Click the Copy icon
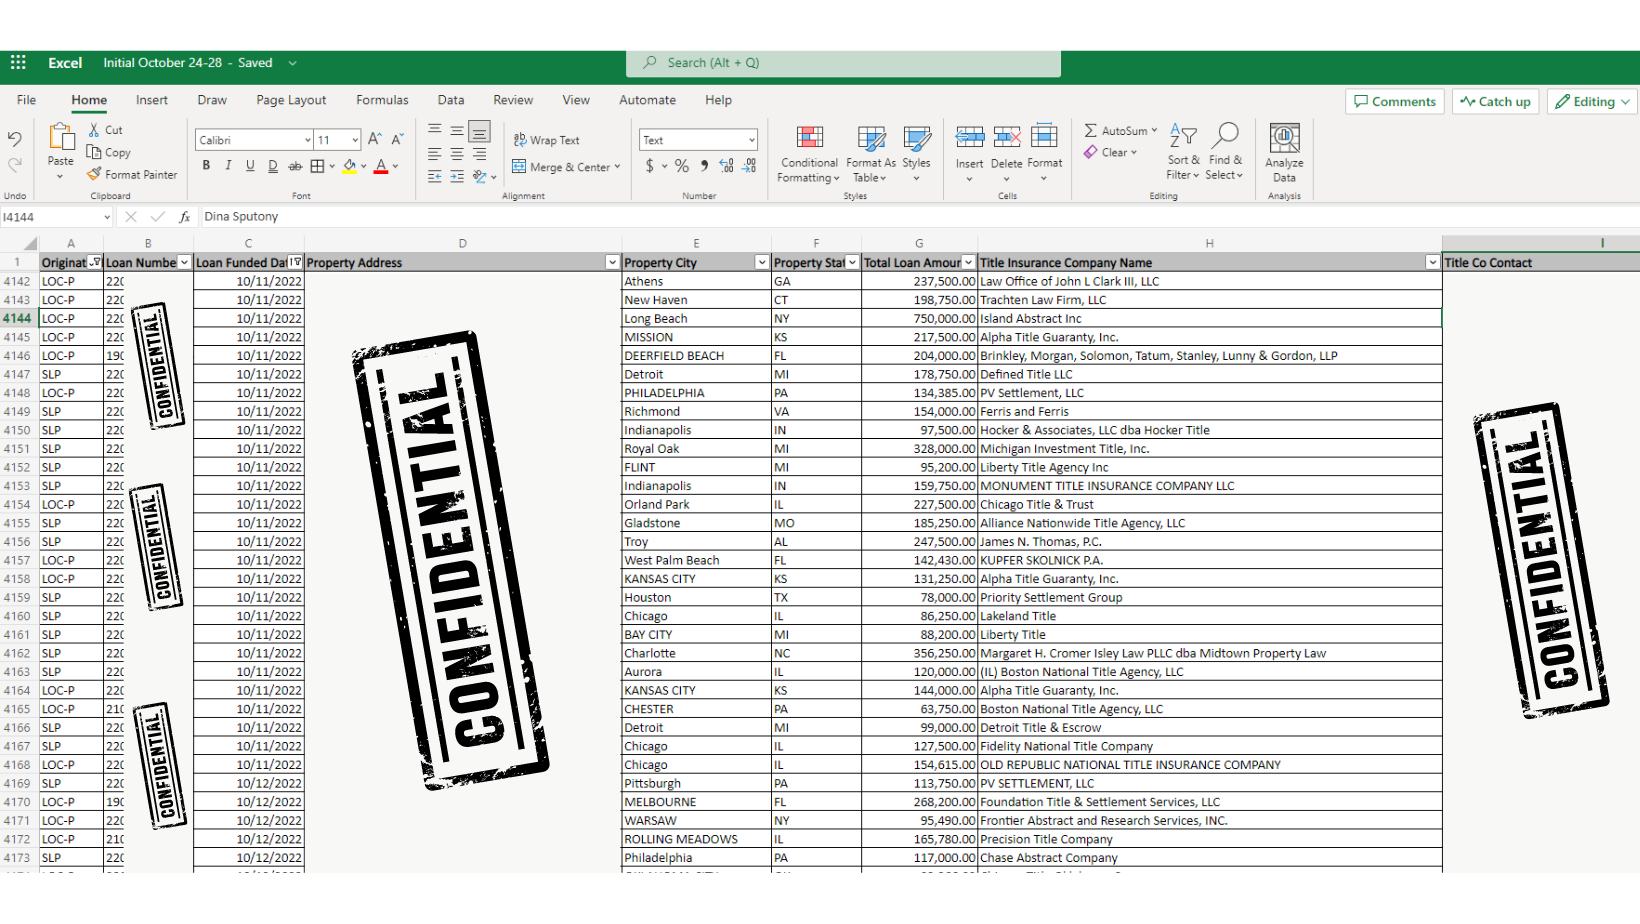 94,152
